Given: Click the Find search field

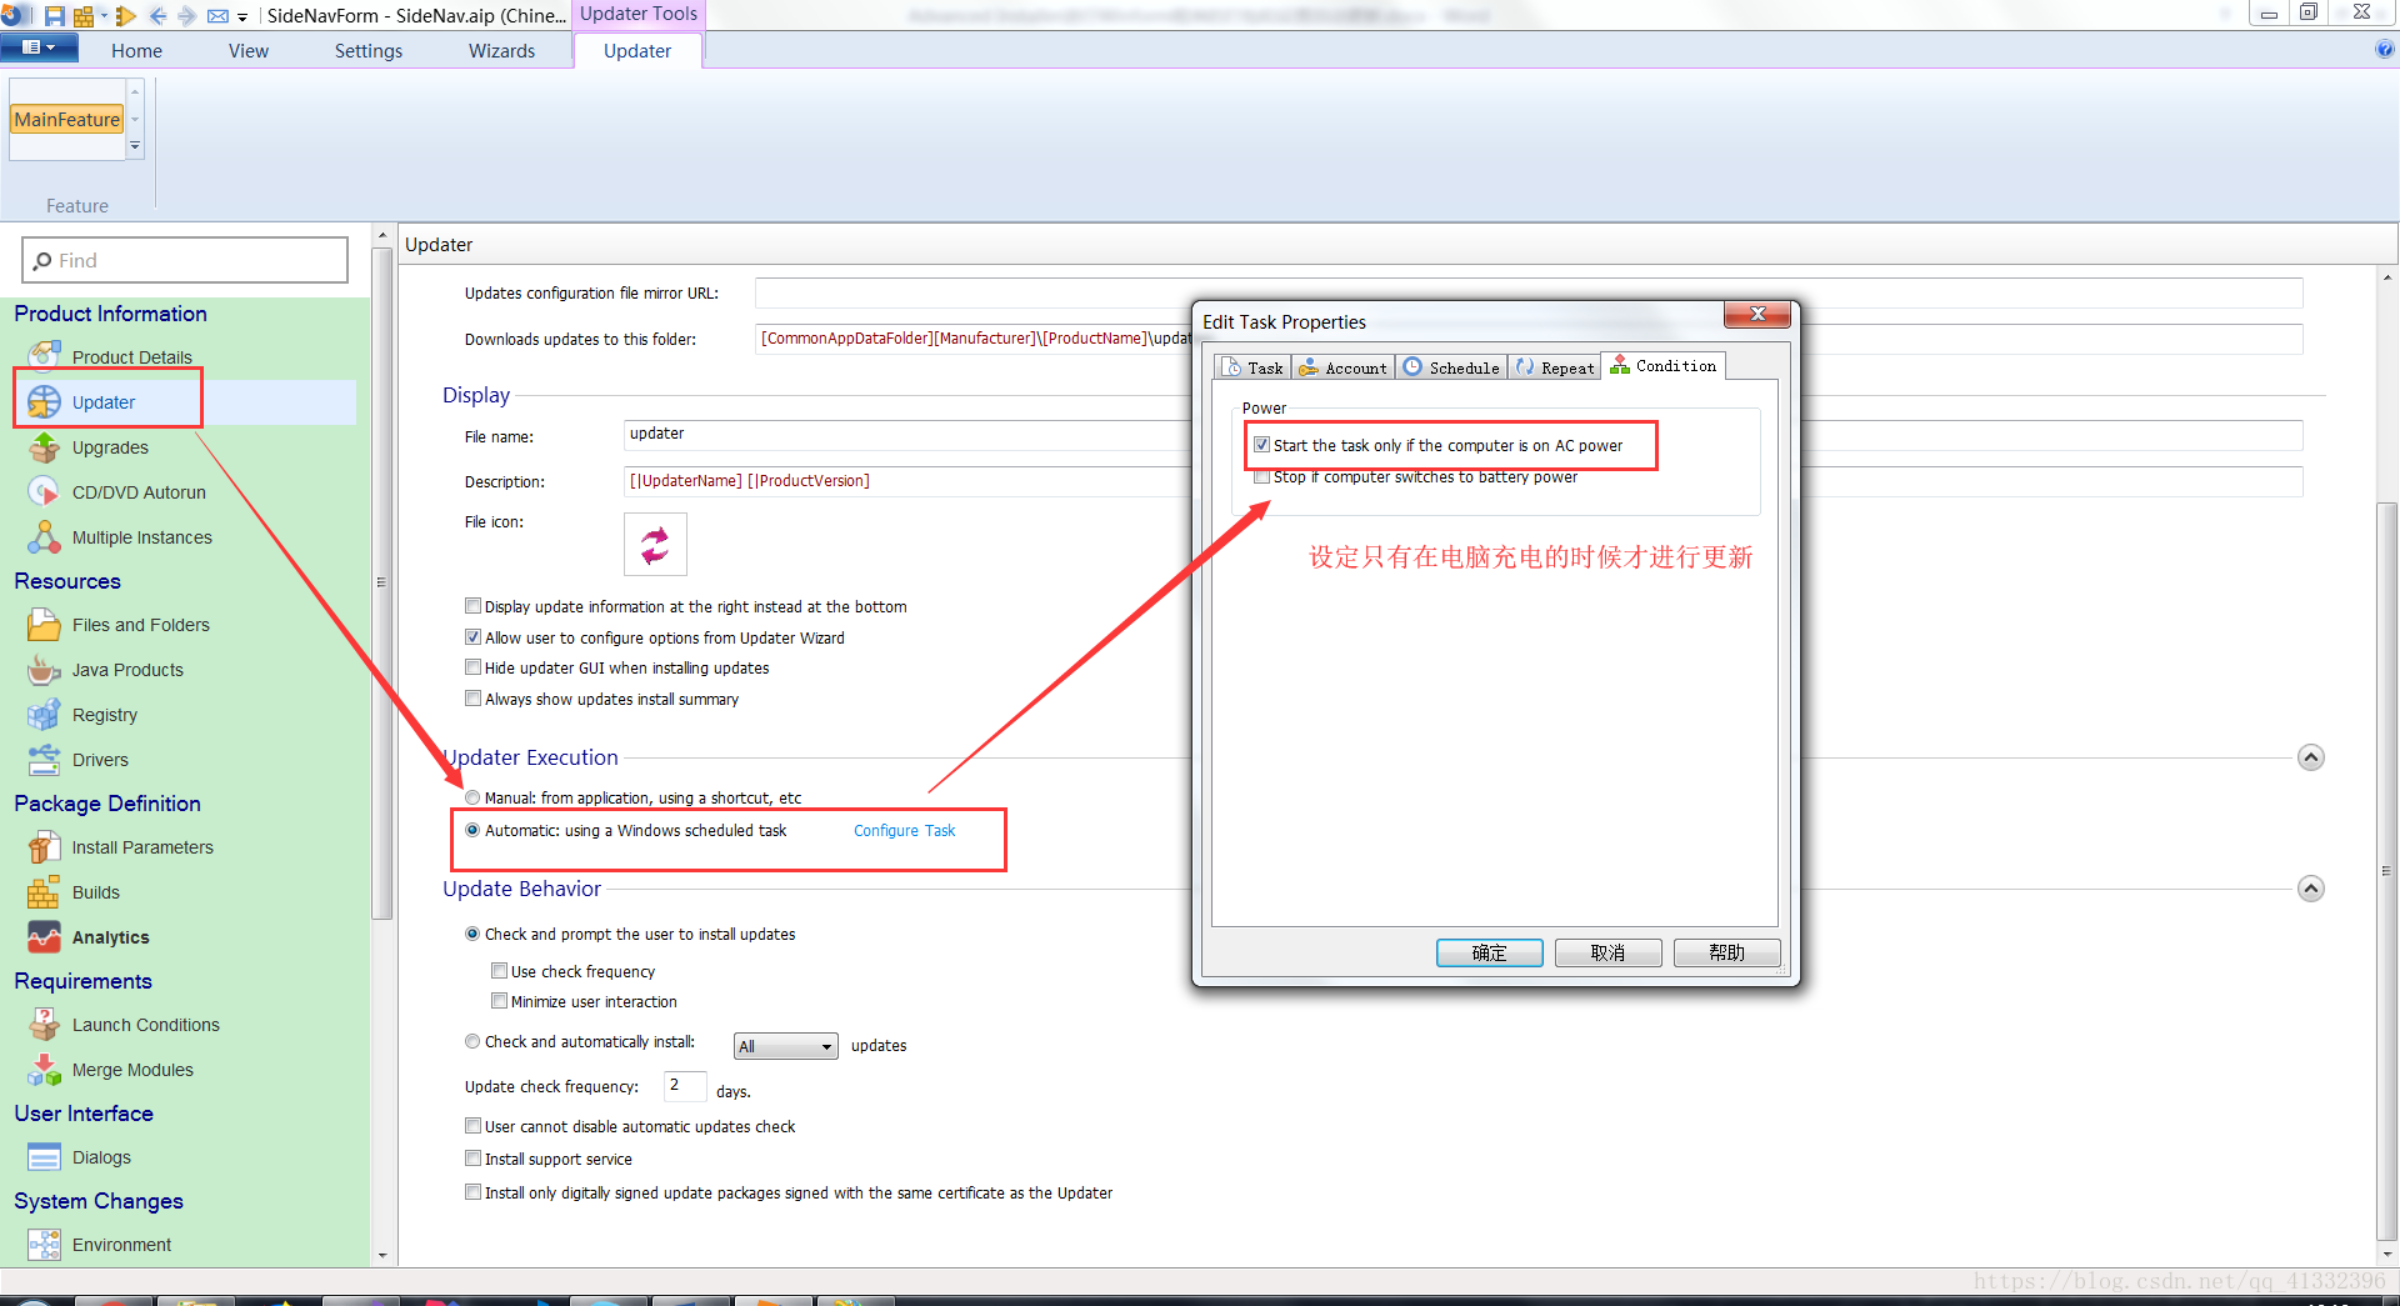Looking at the screenshot, I should (185, 261).
